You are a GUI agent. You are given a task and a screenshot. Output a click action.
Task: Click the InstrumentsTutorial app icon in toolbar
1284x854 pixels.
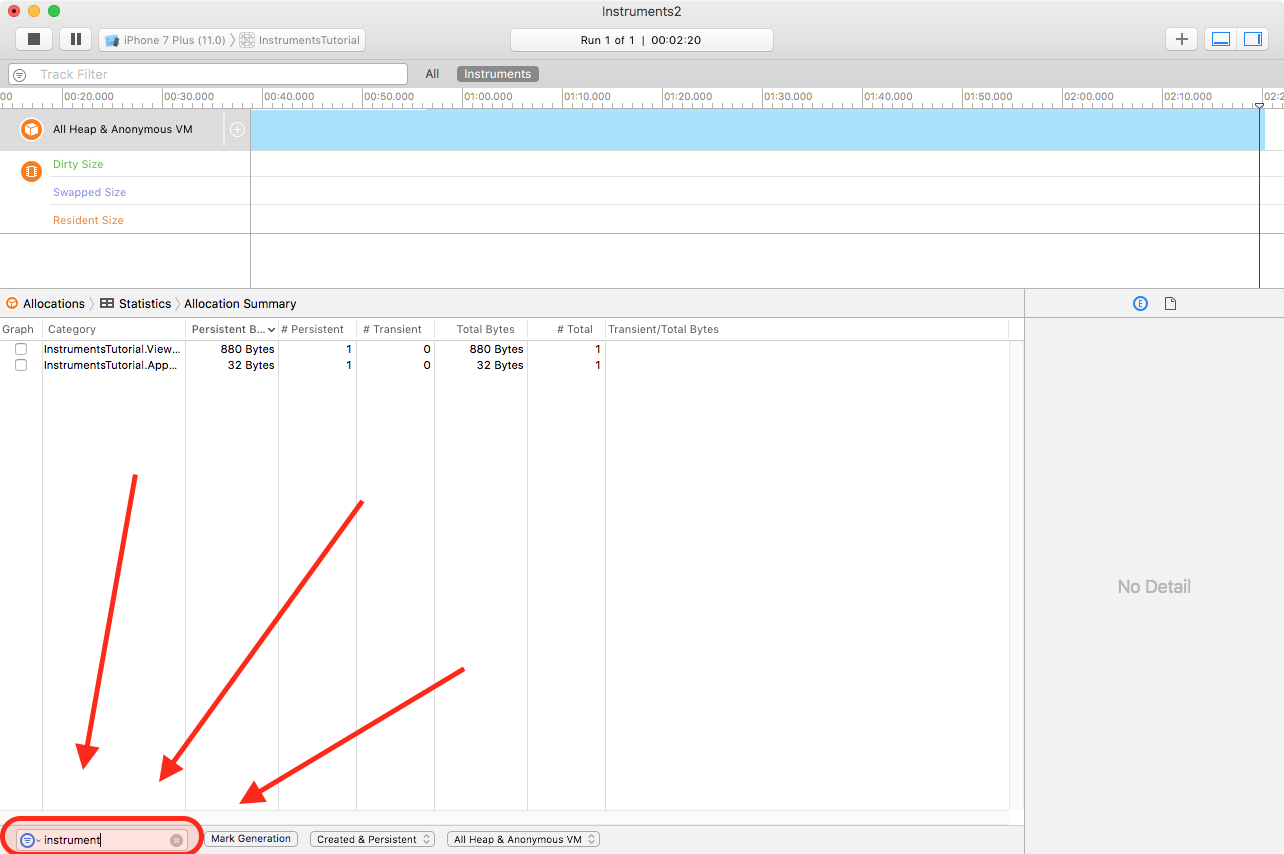click(x=247, y=40)
